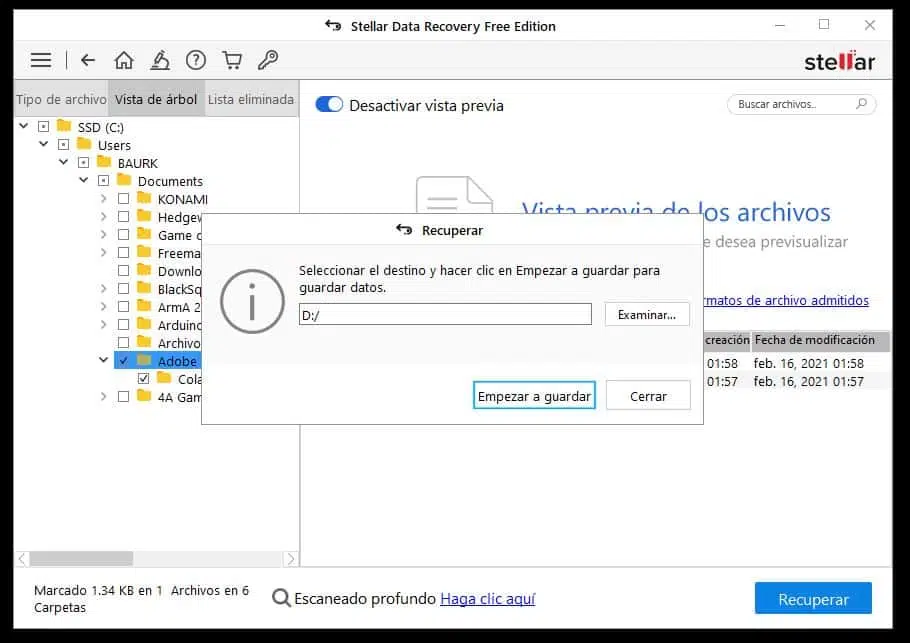Check the Downlo folder checkbox
The image size is (910, 643).
coord(123,270)
